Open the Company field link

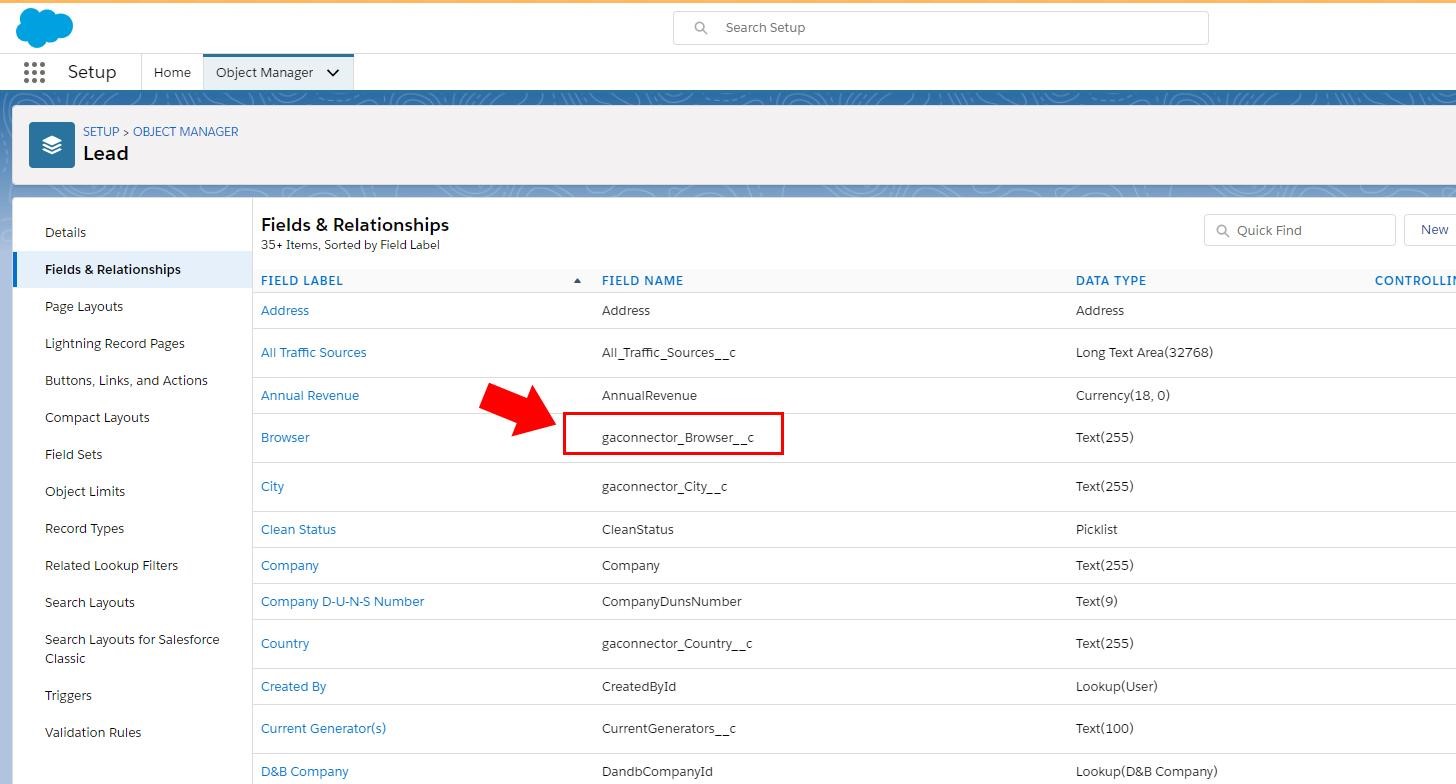(x=290, y=566)
